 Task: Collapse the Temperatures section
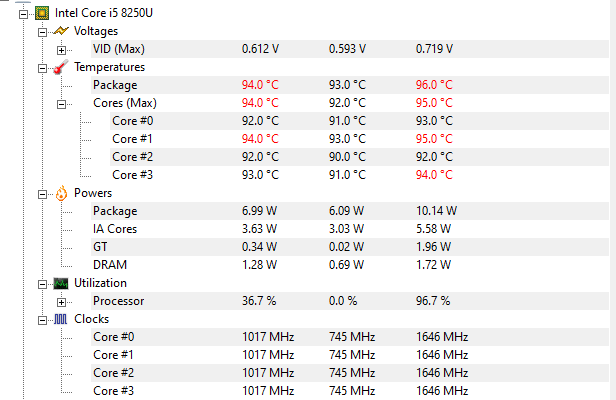(x=42, y=68)
